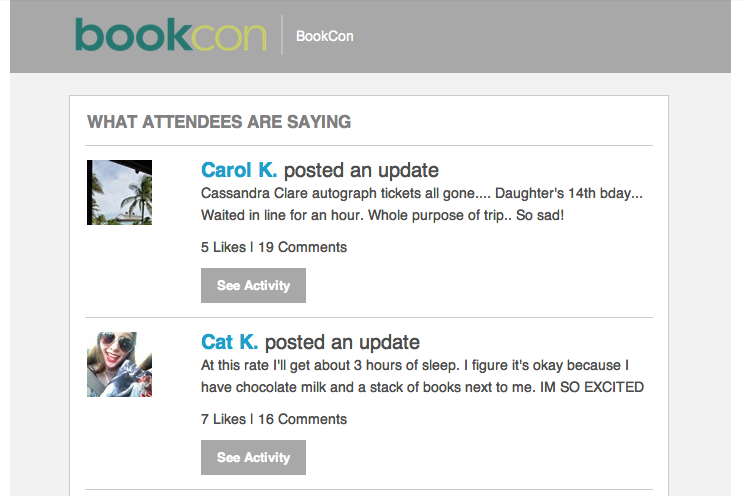Click the green "con" part of the logo
Viewport: 746px width, 496px height.
coord(229,35)
